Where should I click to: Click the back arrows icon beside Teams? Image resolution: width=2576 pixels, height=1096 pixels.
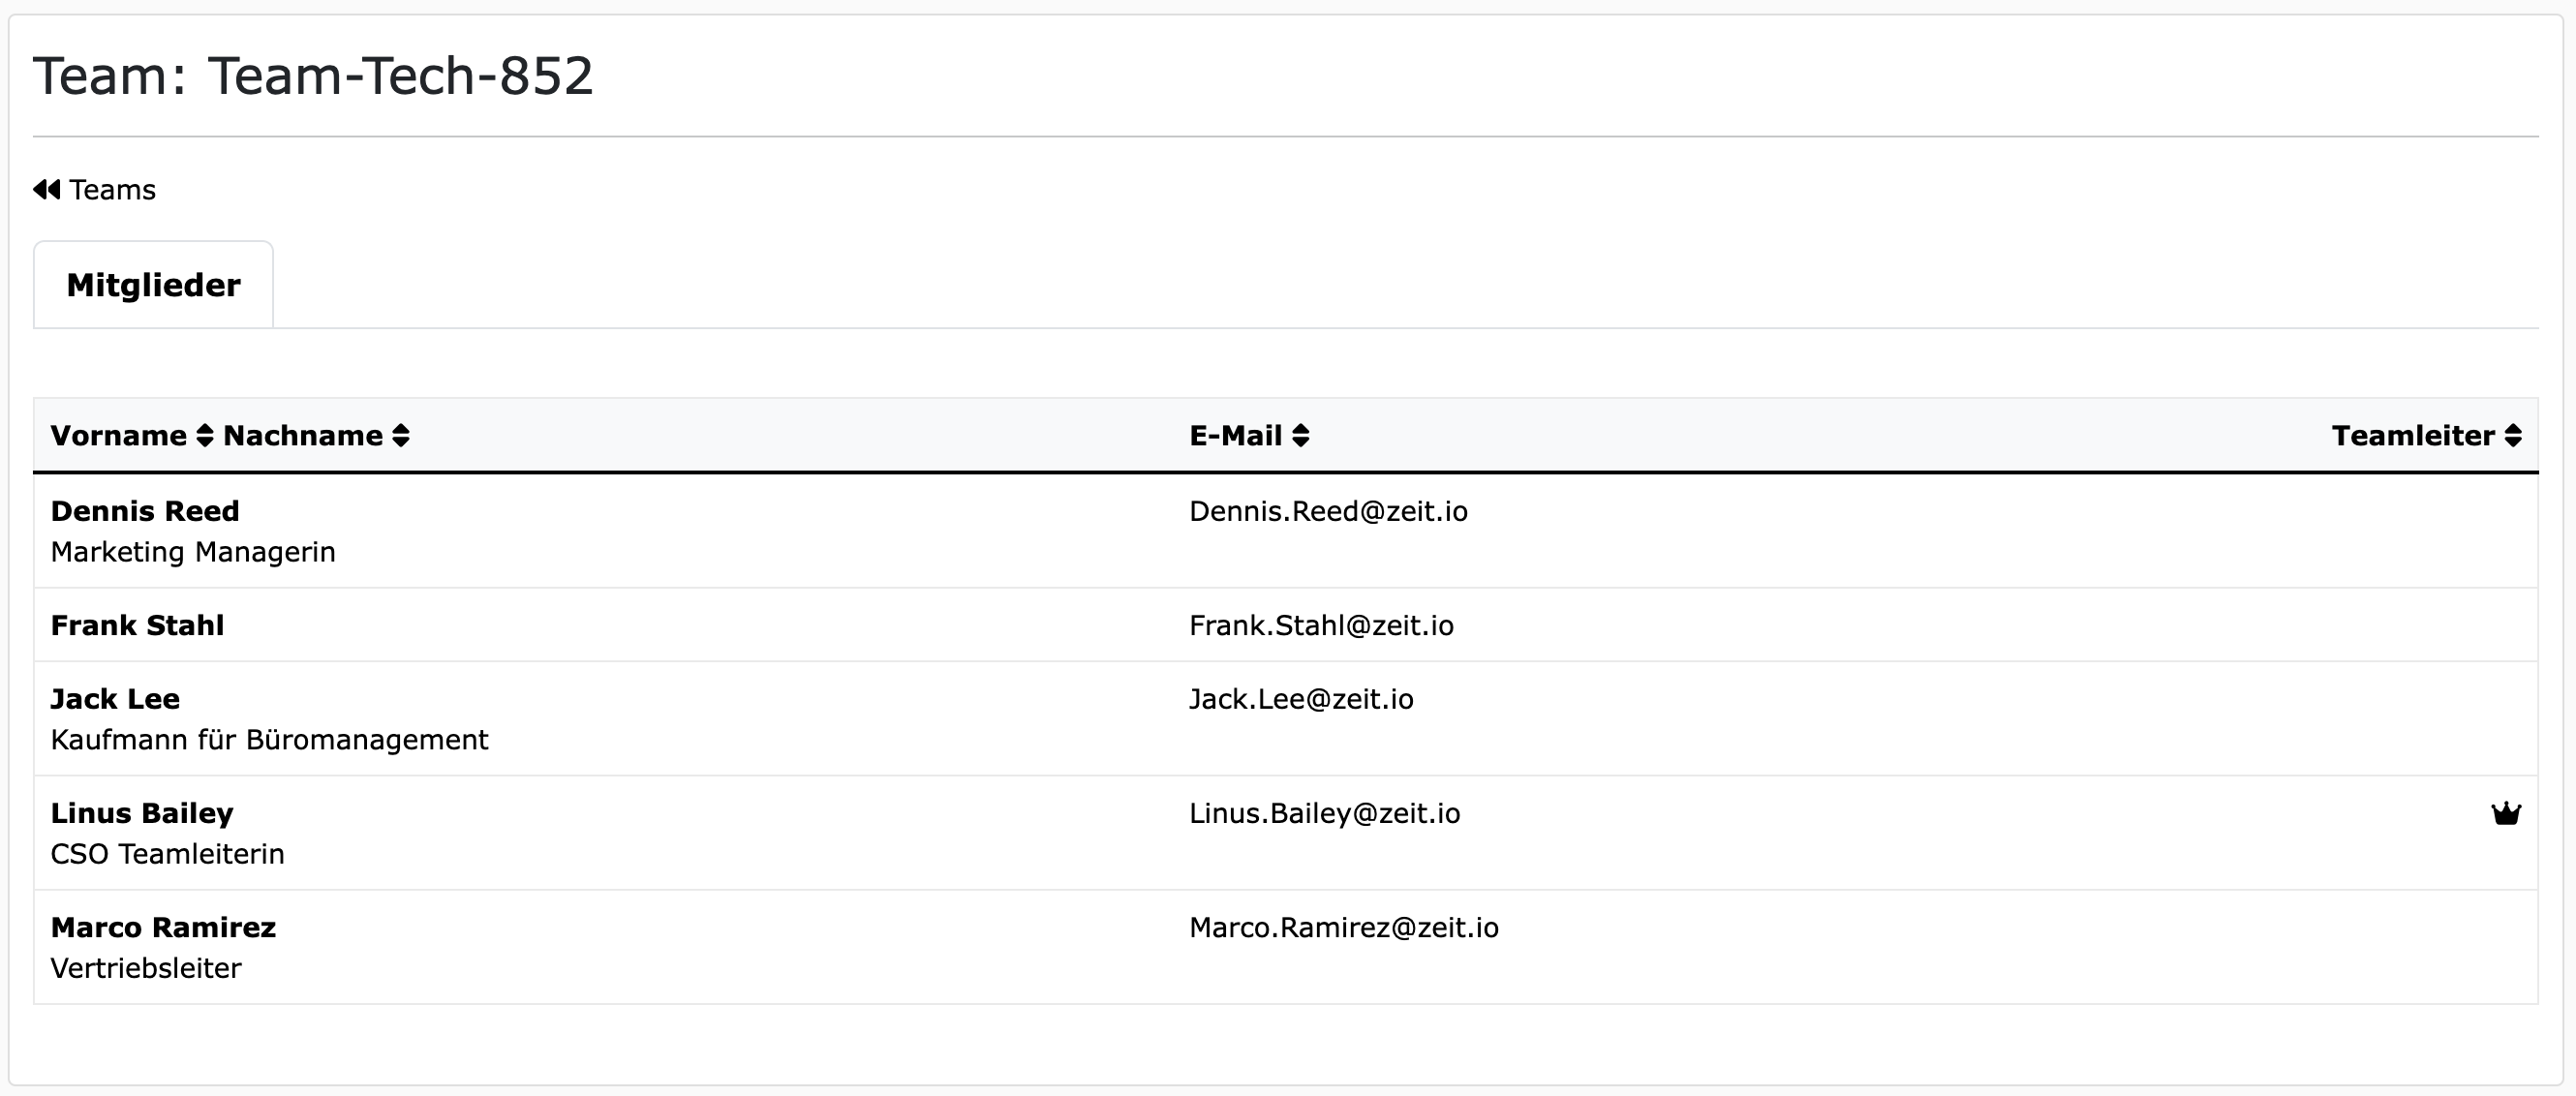coord(46,190)
